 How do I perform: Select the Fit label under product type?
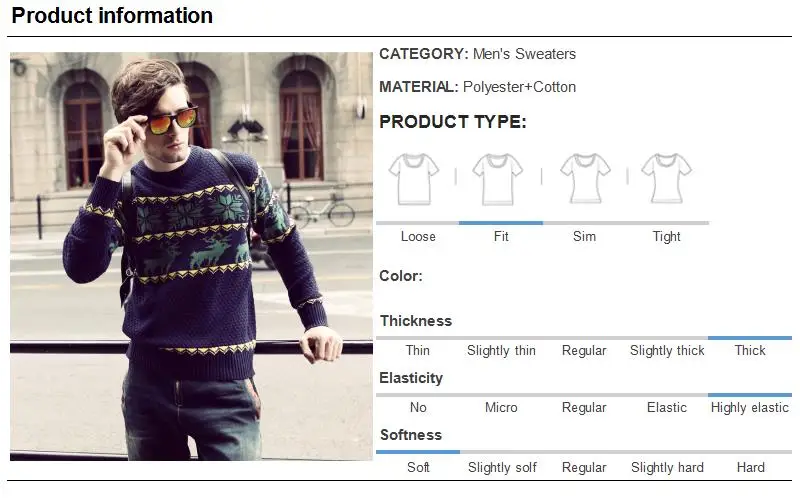[x=501, y=236]
